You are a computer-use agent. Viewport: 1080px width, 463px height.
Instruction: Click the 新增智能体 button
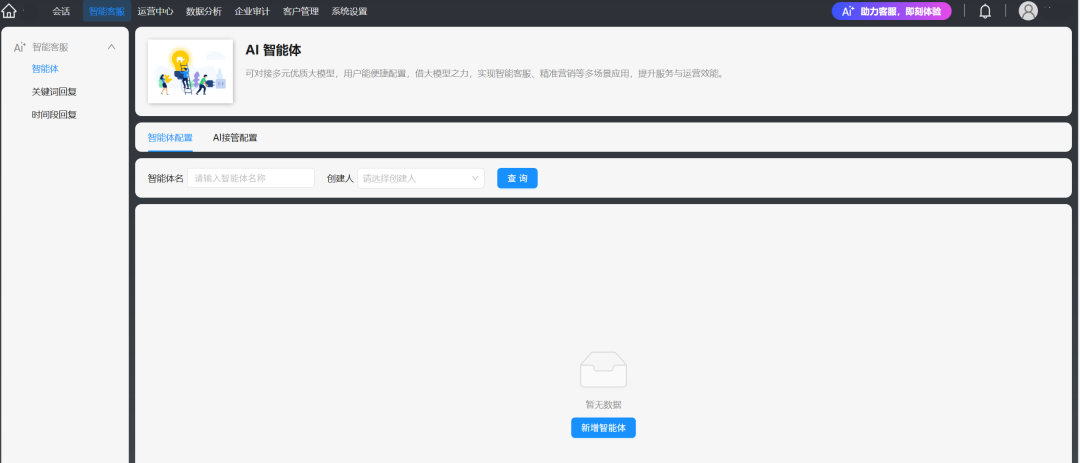click(x=603, y=428)
